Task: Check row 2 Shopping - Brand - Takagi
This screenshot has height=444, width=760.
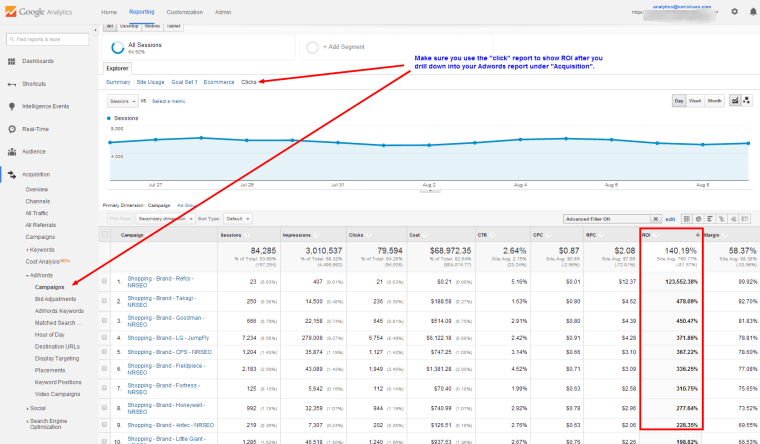Action: pos(105,301)
